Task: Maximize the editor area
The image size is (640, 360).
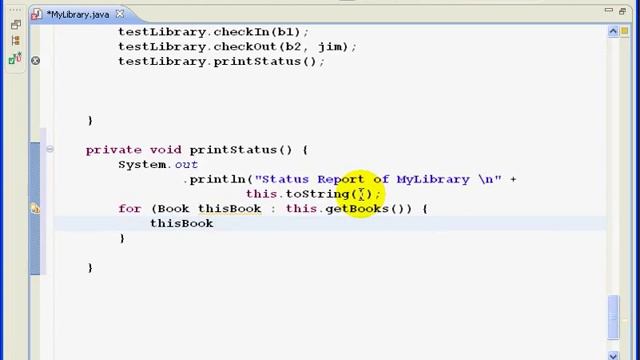Action: click(x=622, y=11)
